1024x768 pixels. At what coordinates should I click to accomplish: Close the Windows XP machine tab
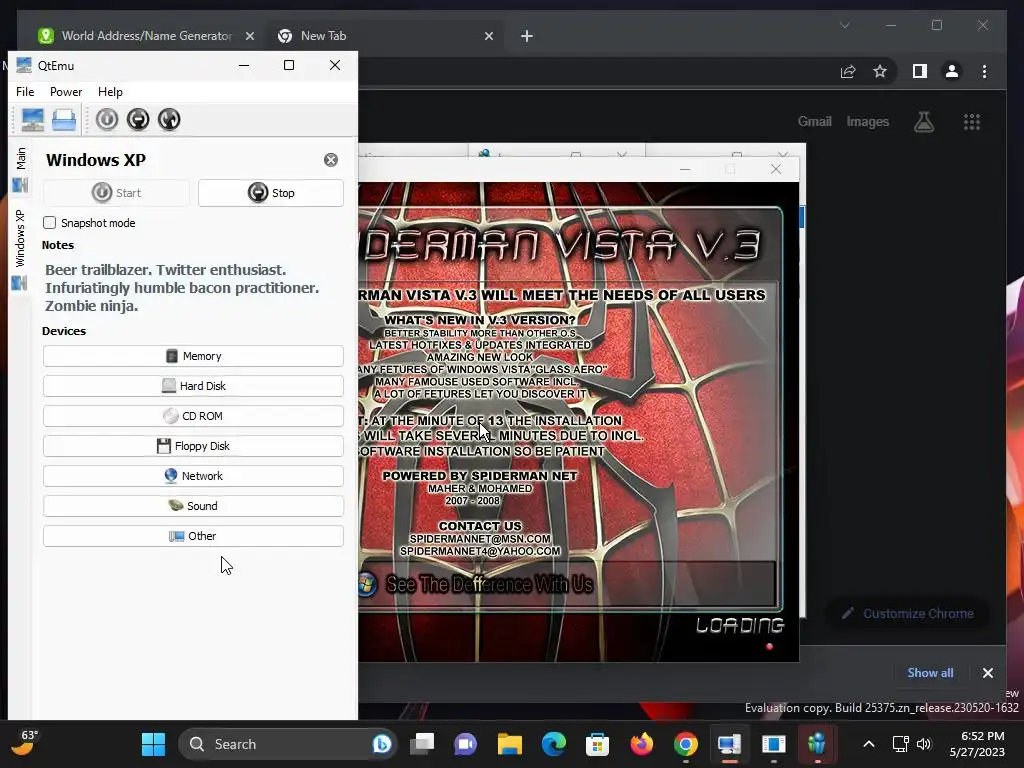(x=331, y=160)
